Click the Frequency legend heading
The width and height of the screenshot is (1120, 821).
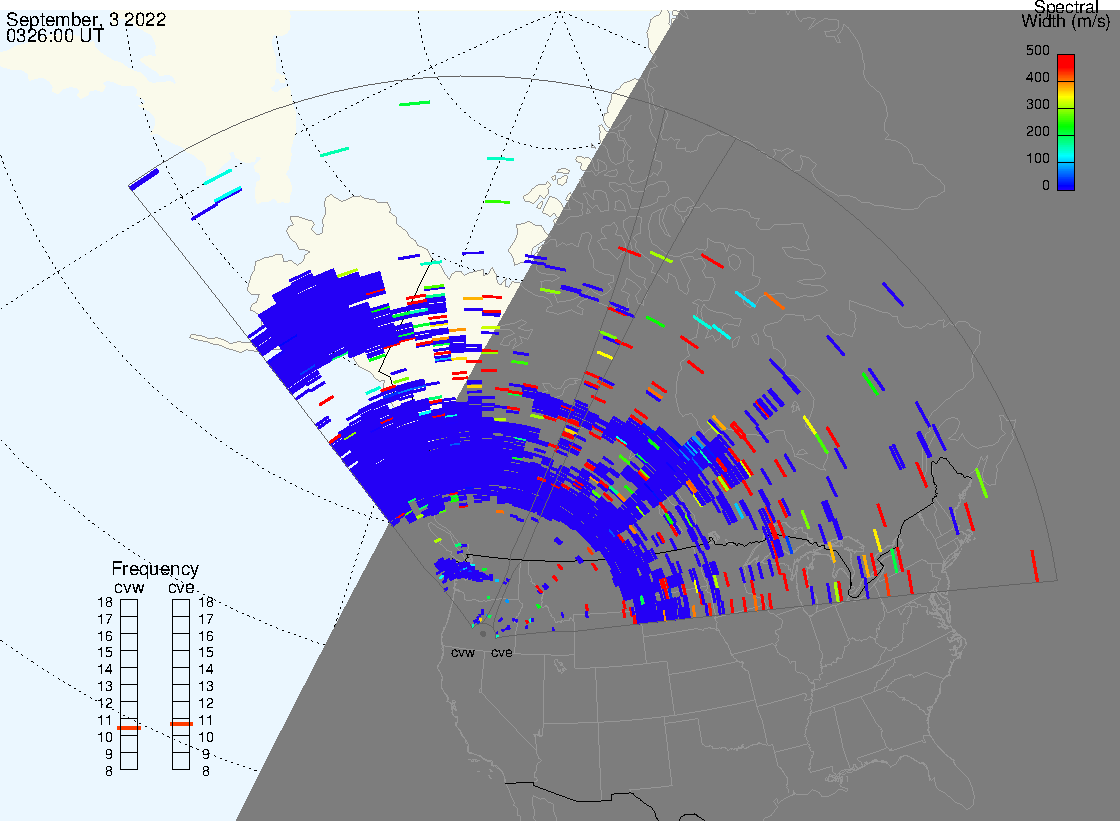[155, 569]
